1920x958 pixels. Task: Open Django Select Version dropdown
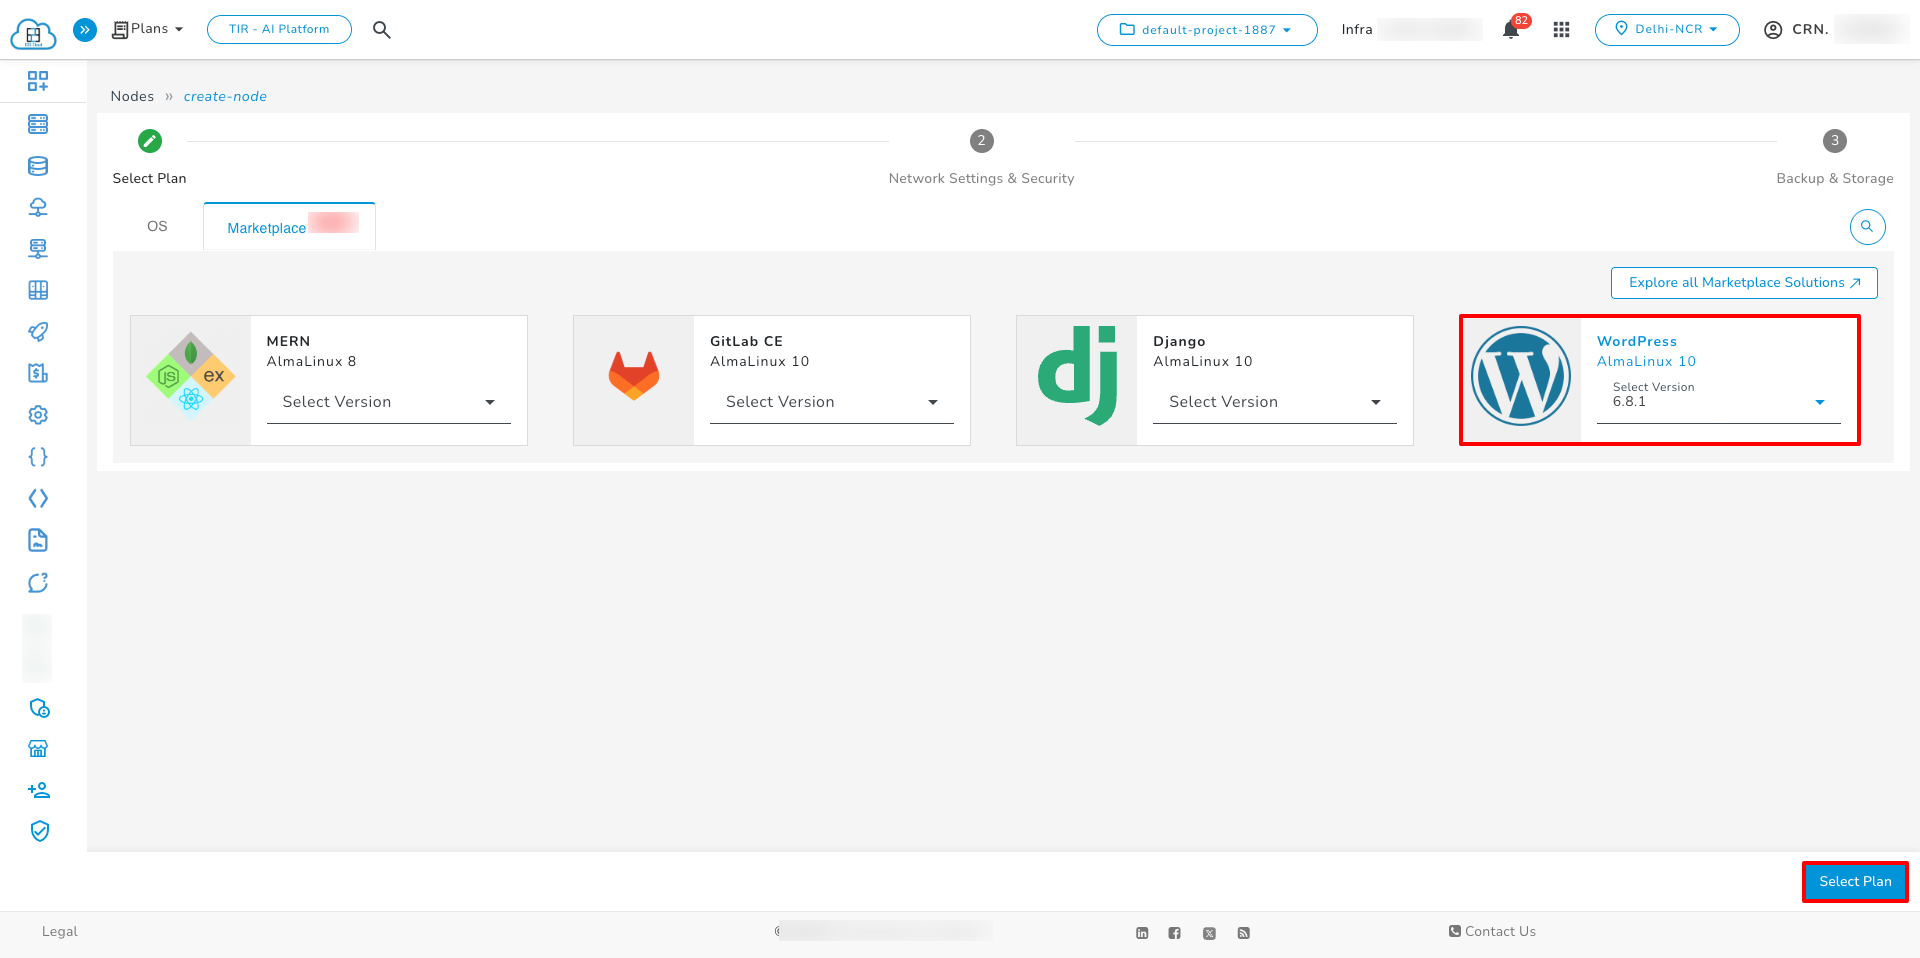point(1274,402)
